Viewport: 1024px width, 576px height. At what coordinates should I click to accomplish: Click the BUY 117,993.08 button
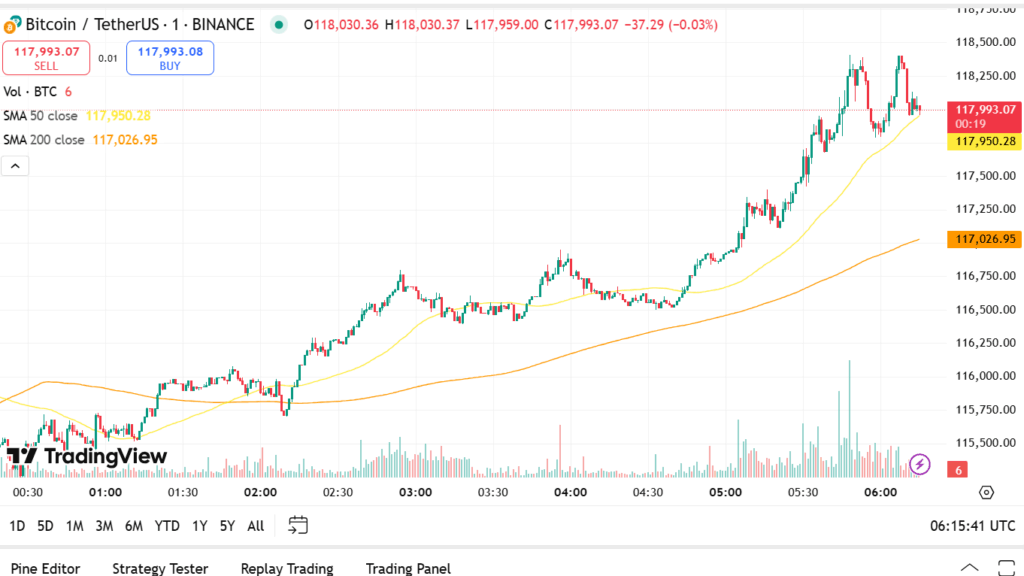tap(170, 58)
